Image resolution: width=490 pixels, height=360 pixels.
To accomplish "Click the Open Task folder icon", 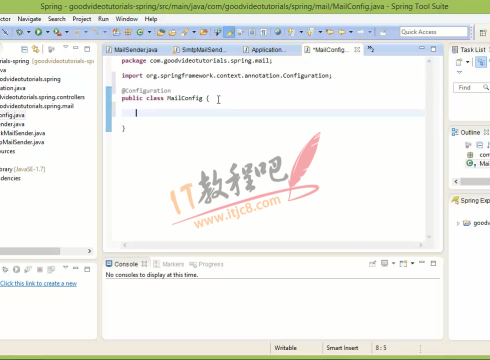I will (172, 32).
